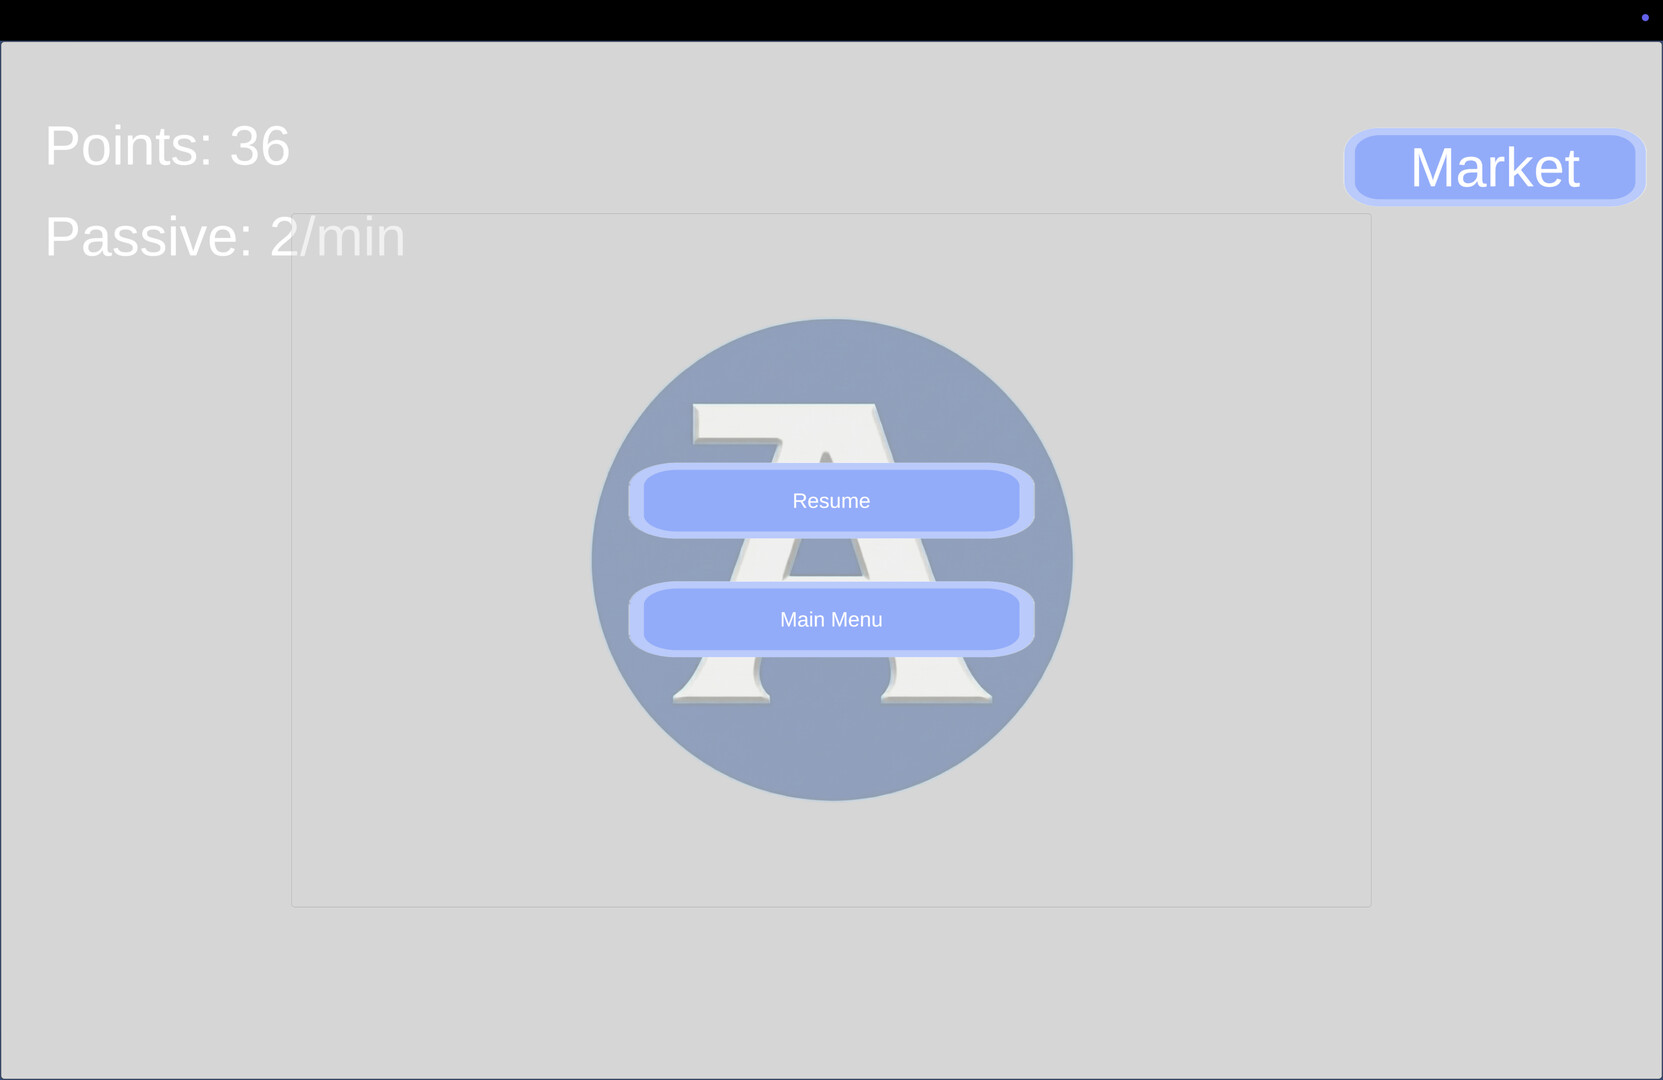
Task: Select the Points: 36 counter
Action: (x=168, y=146)
